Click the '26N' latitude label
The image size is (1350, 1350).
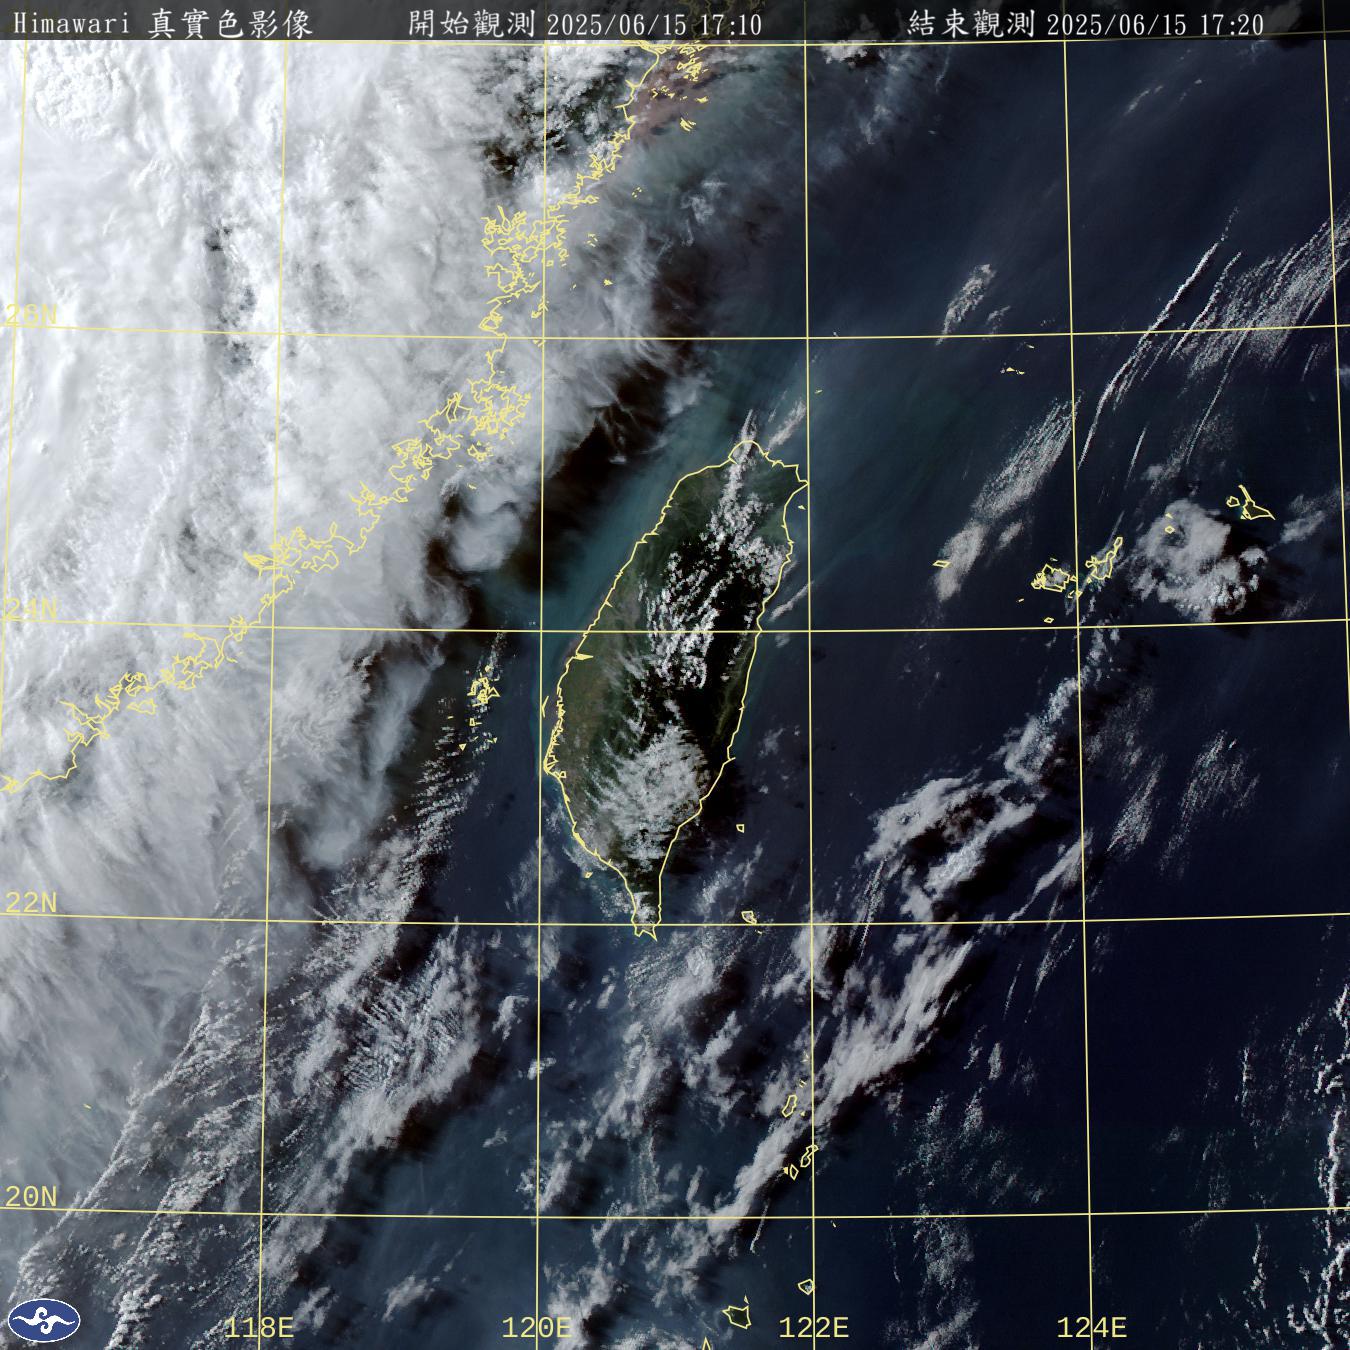[x=32, y=316]
